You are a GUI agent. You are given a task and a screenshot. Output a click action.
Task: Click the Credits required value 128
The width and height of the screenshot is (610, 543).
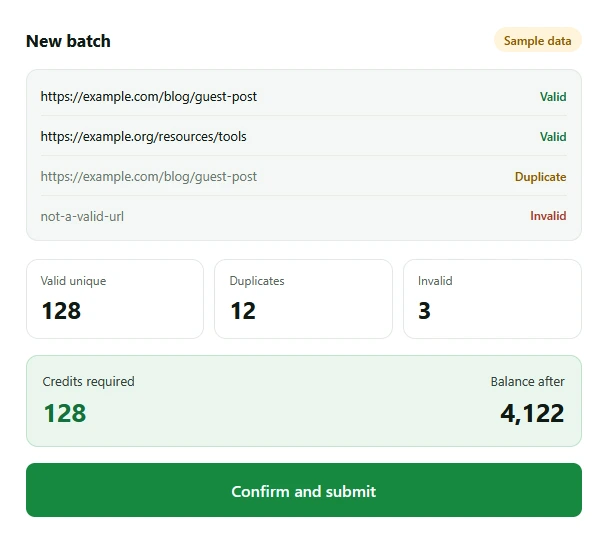pos(65,413)
